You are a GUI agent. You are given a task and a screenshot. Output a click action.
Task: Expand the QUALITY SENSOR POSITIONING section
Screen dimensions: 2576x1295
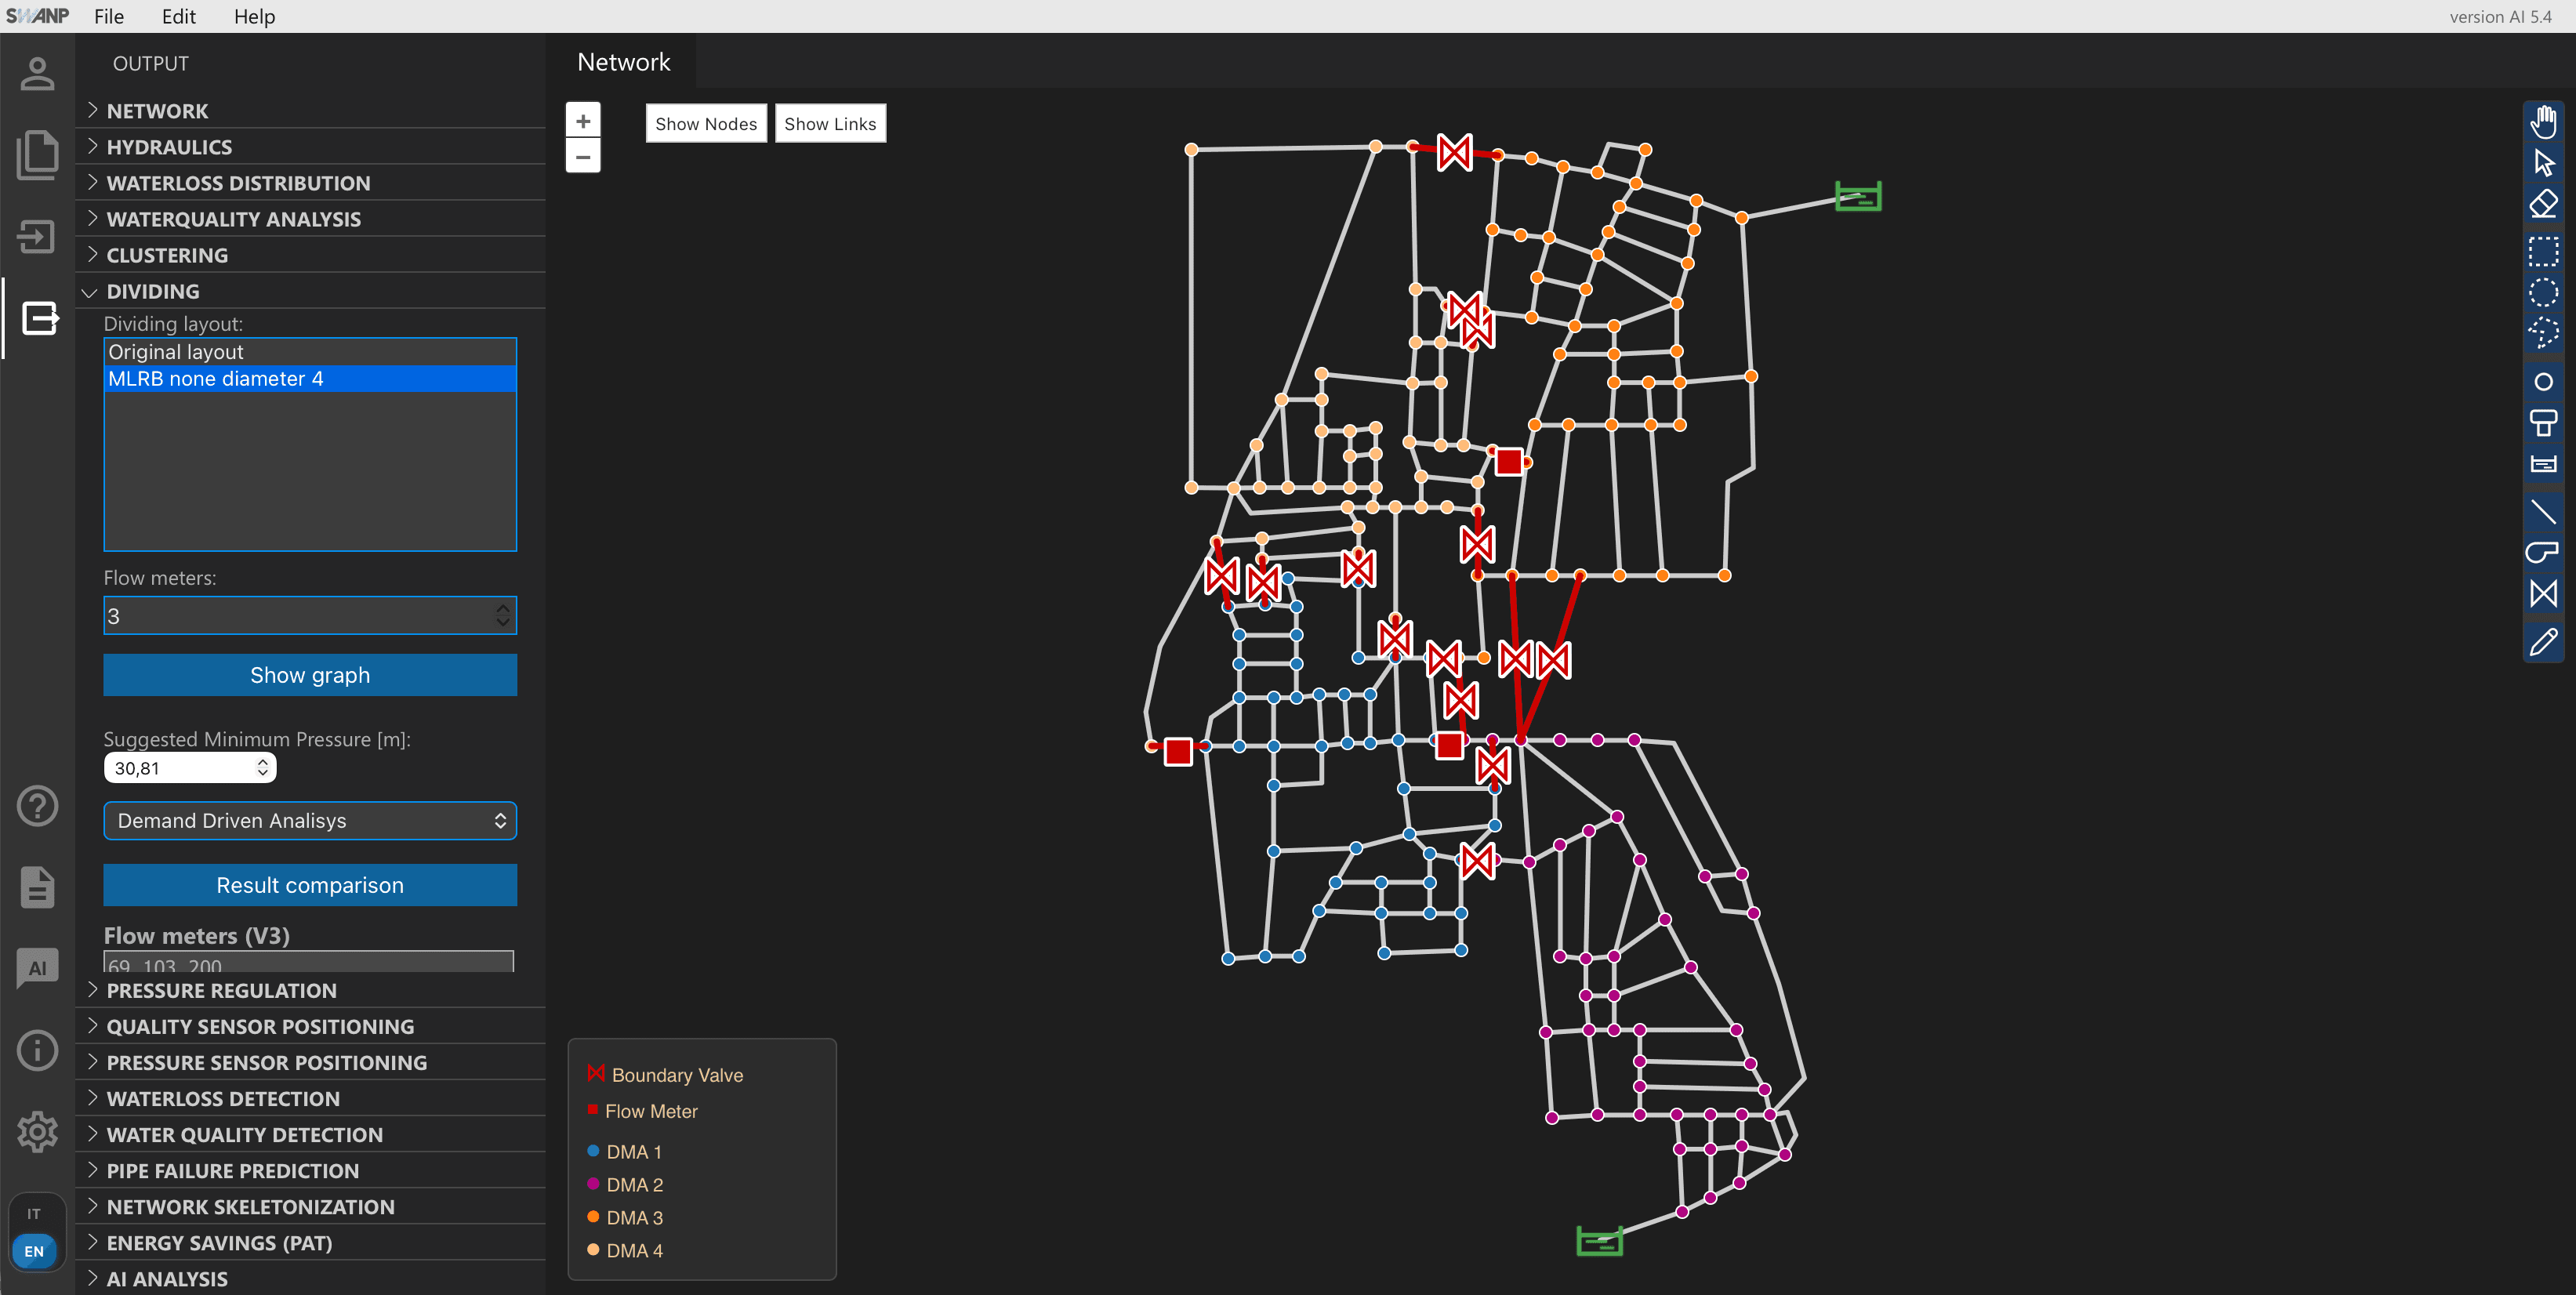click(310, 1027)
